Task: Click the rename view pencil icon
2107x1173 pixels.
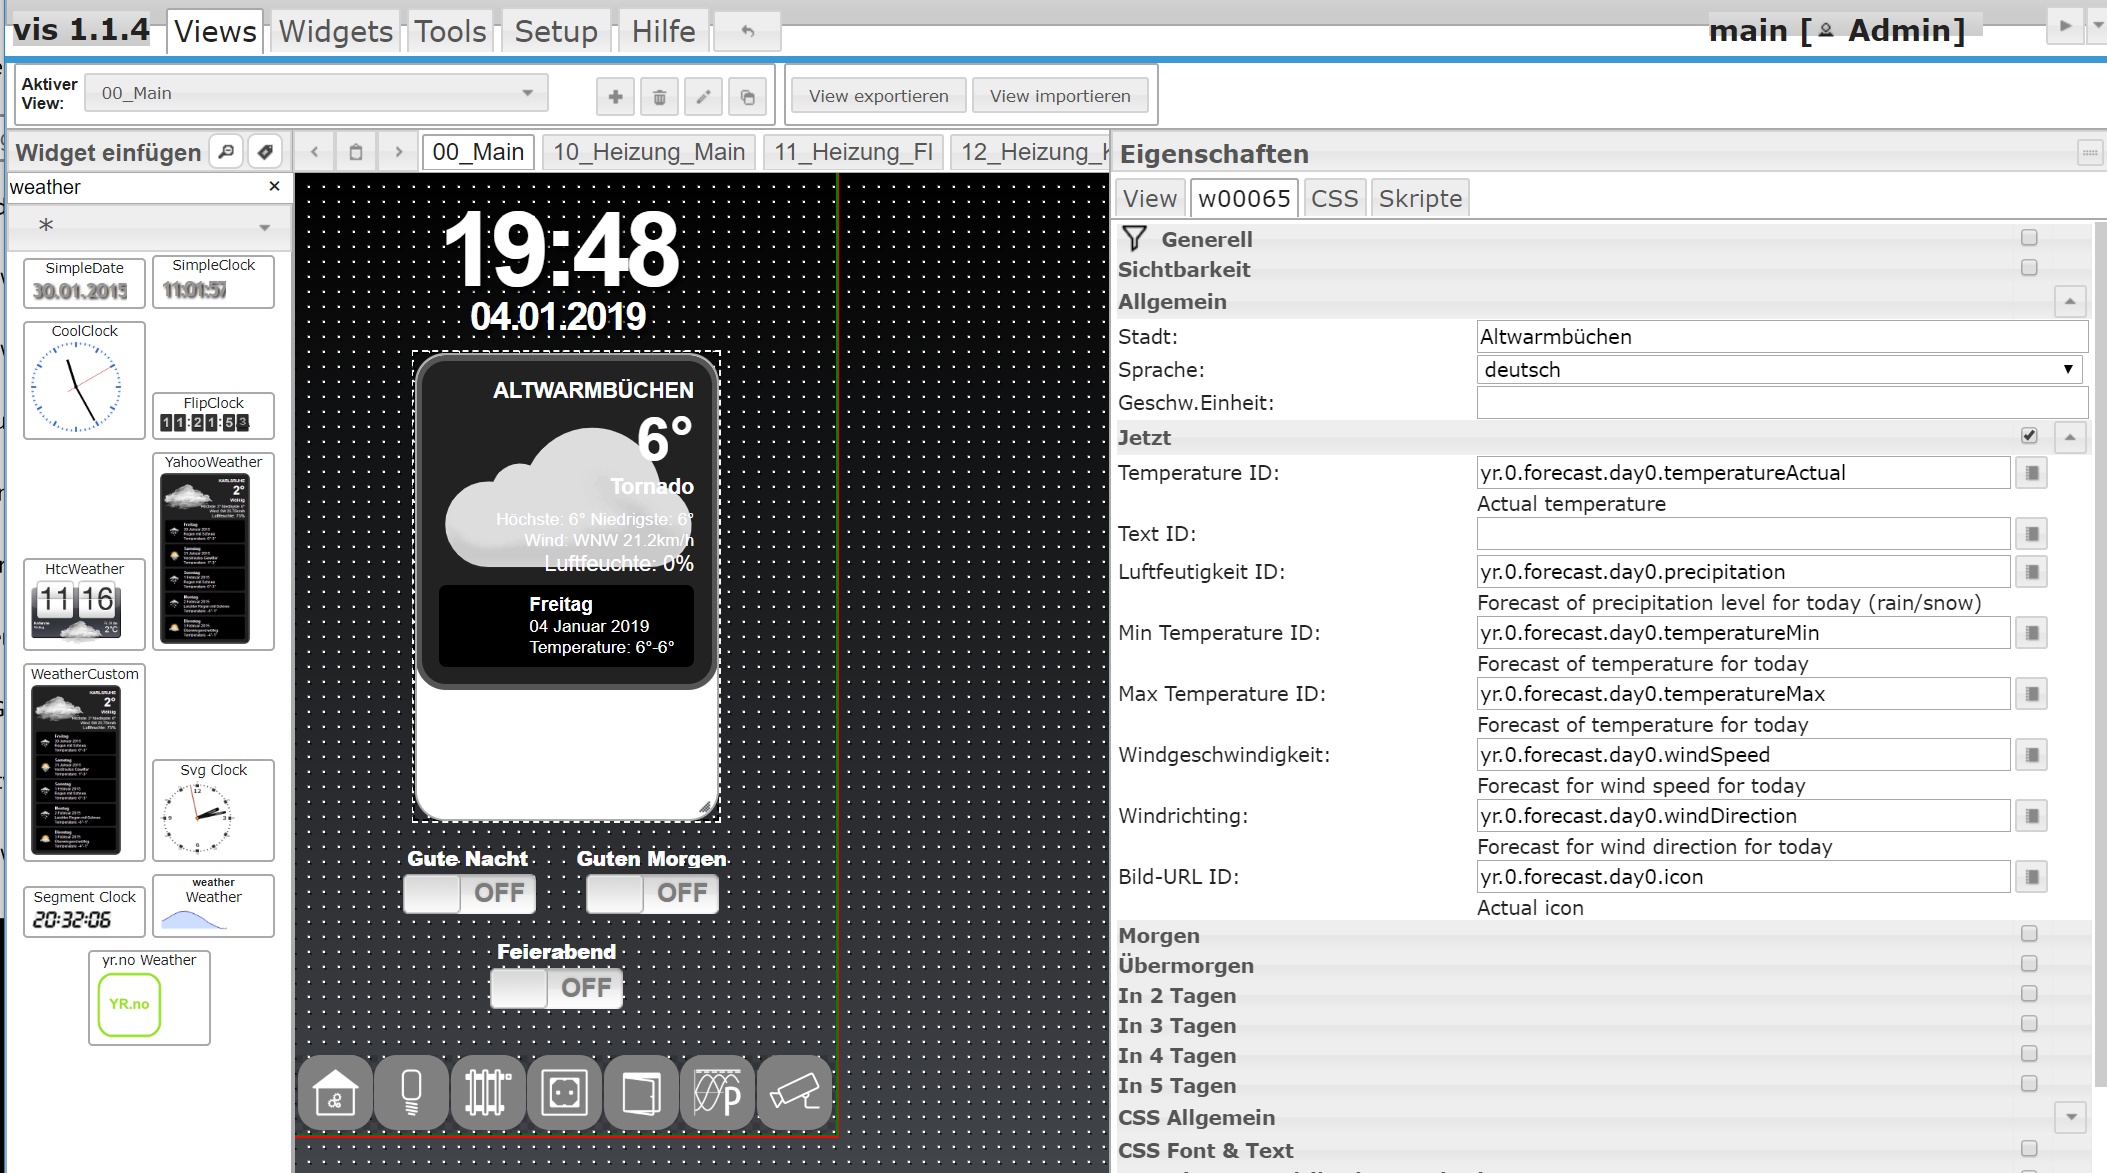Action: [703, 97]
